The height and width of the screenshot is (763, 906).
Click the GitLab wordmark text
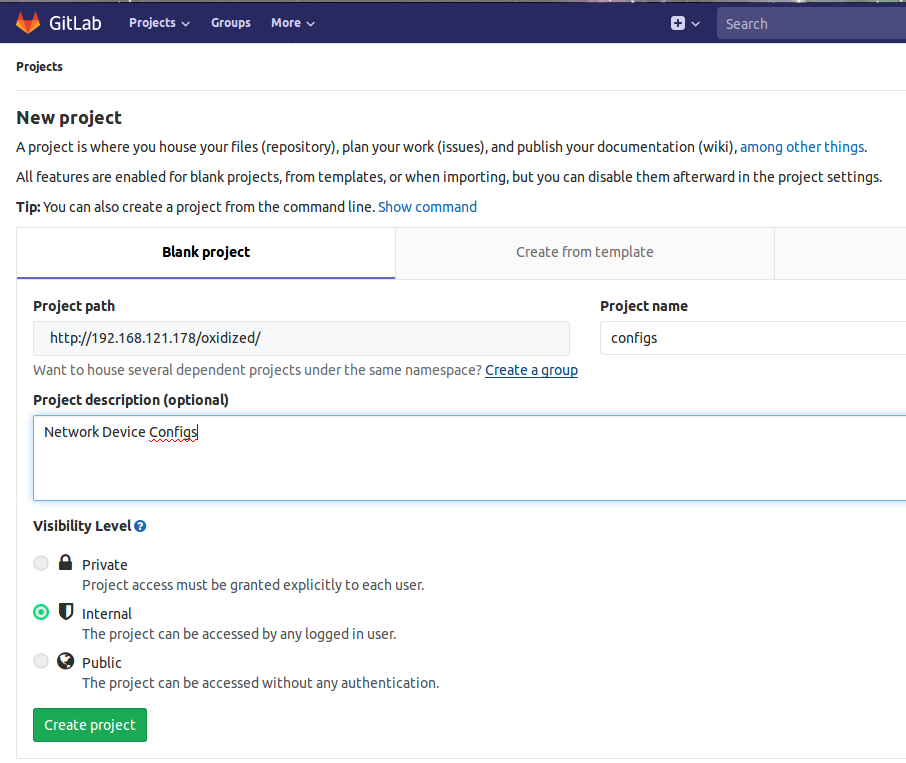click(x=75, y=23)
